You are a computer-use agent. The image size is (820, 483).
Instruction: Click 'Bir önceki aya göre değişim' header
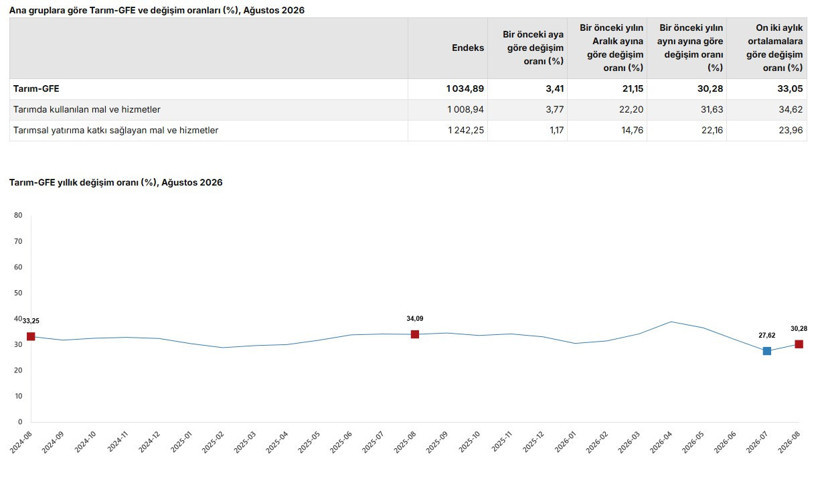(533, 48)
